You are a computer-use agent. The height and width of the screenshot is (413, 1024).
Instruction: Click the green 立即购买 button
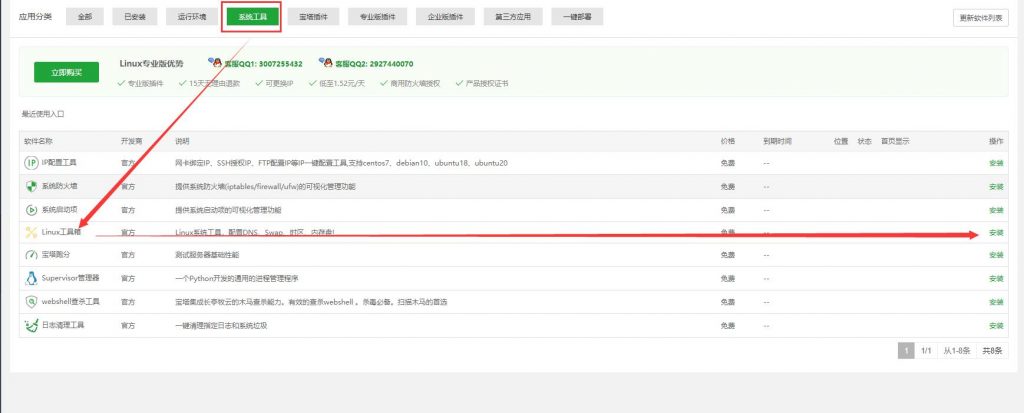[x=67, y=73]
